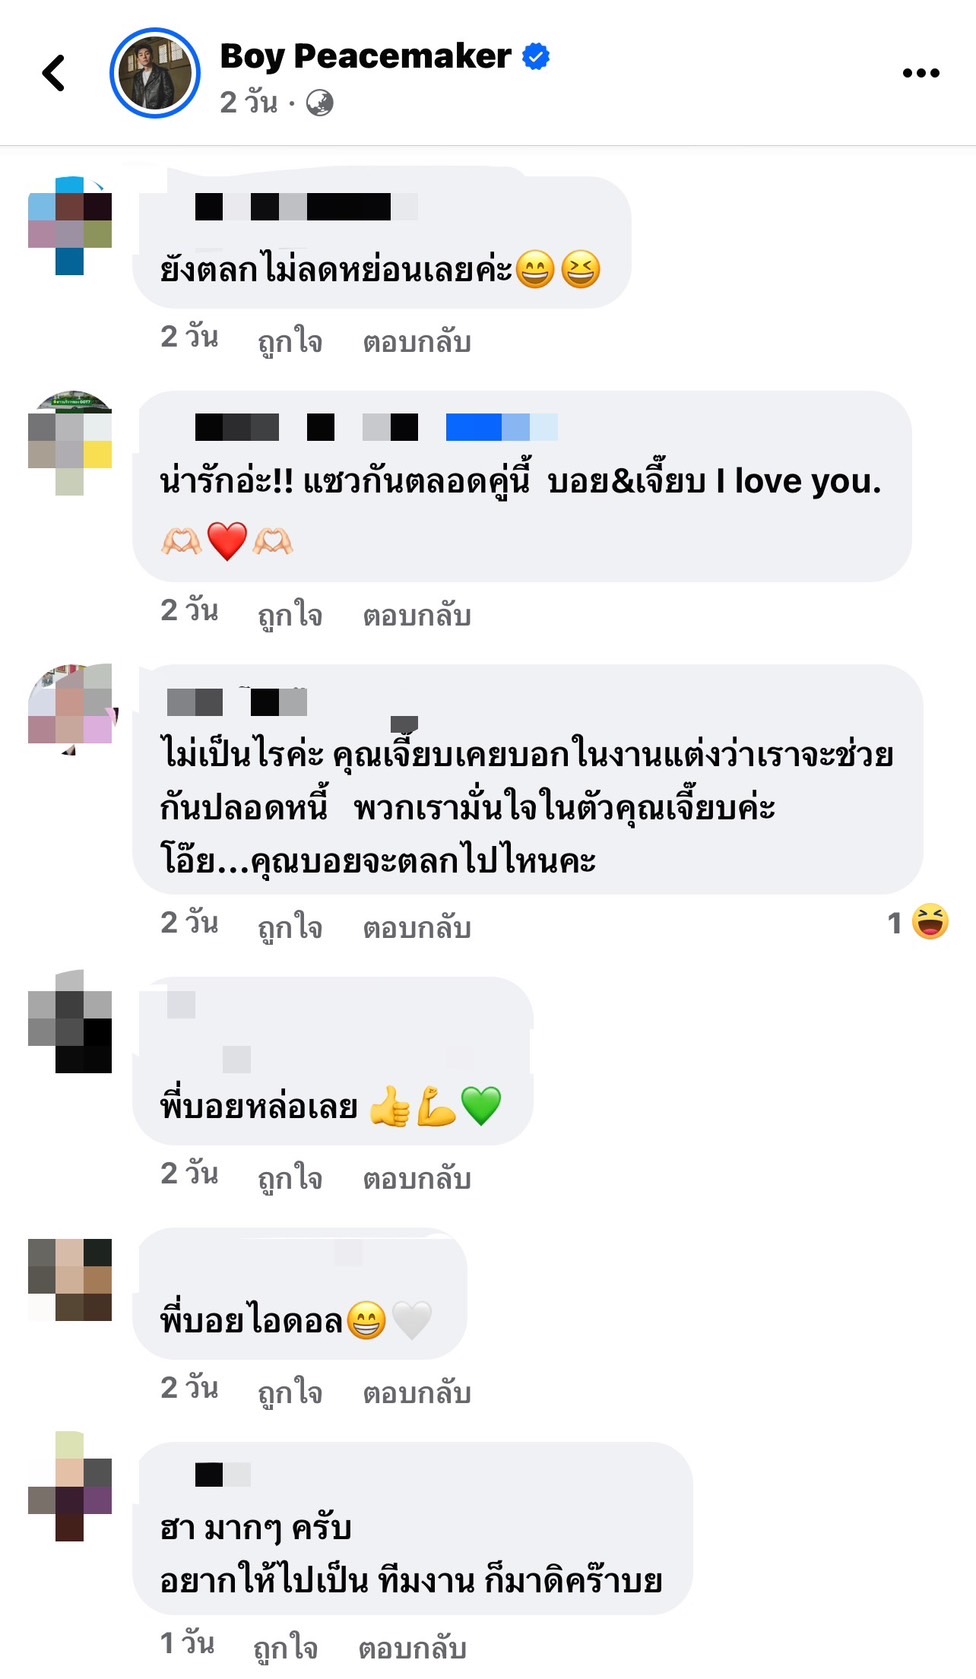The height and width of the screenshot is (1679, 976).
Task: Tap the back arrow icon
Action: [x=53, y=73]
